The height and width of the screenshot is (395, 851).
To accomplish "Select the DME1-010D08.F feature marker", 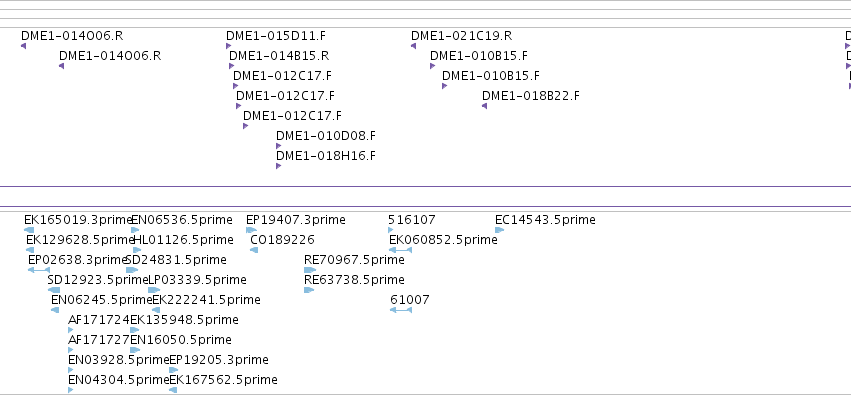I will pyautogui.click(x=278, y=146).
